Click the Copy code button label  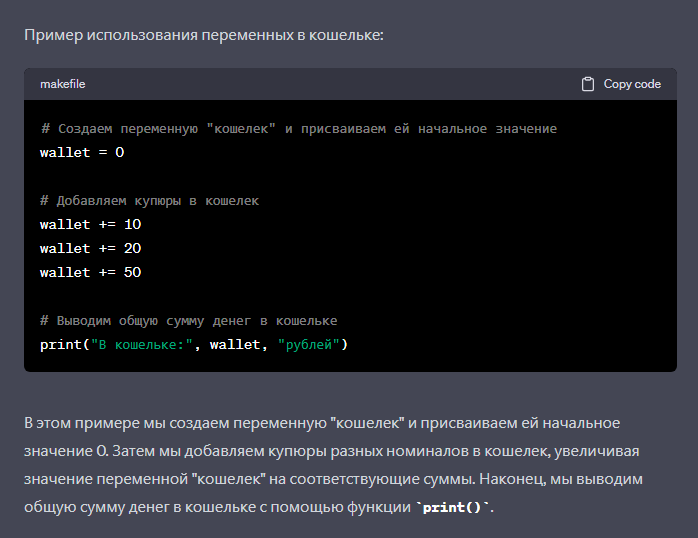(632, 84)
